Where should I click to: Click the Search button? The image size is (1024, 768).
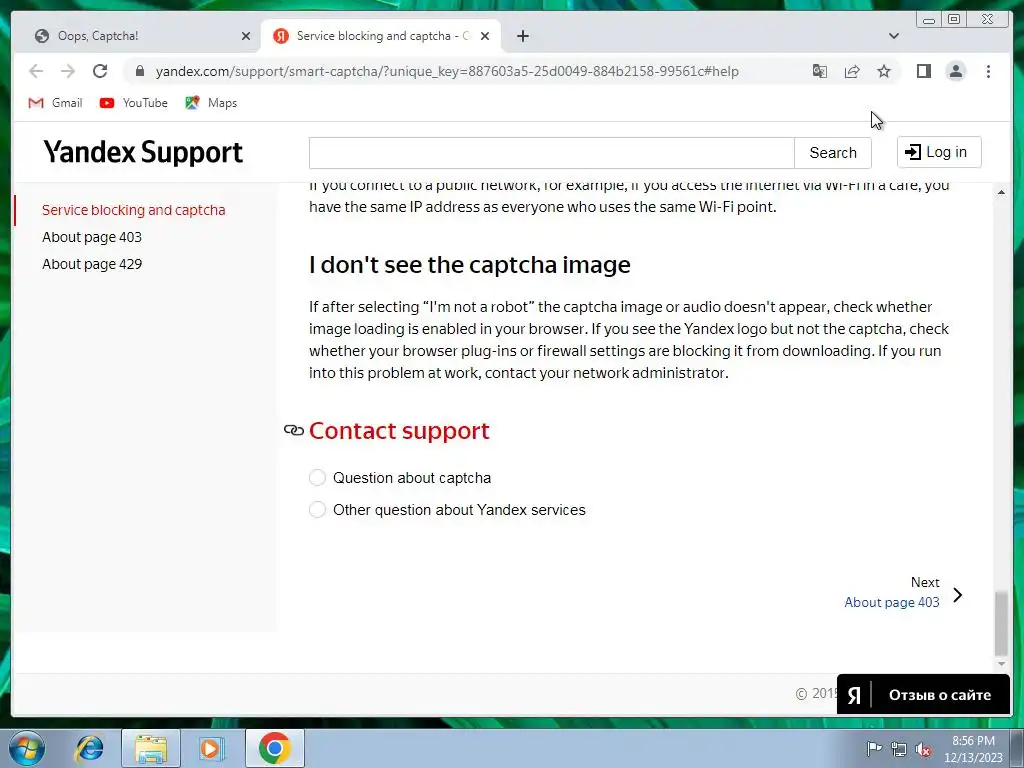[833, 153]
